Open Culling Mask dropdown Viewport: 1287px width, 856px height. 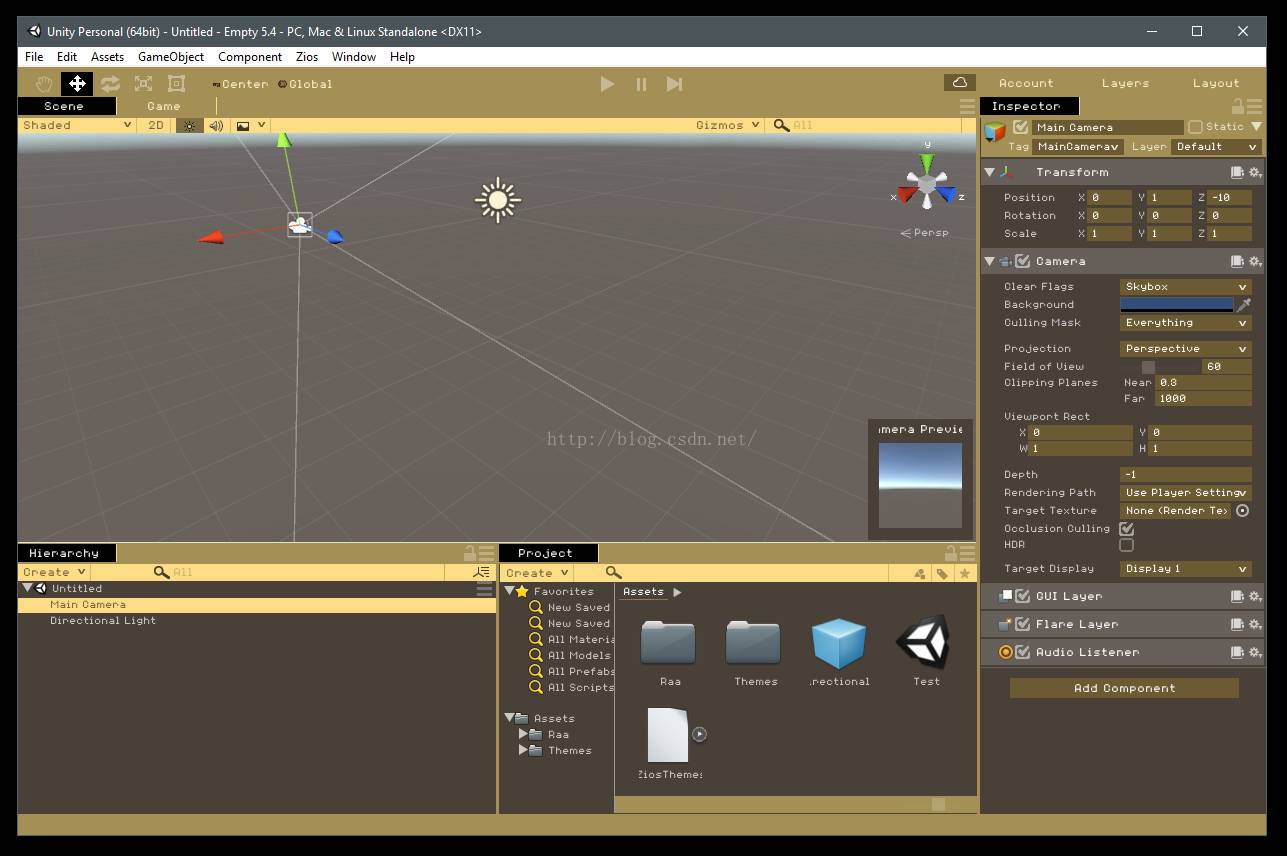1186,323
